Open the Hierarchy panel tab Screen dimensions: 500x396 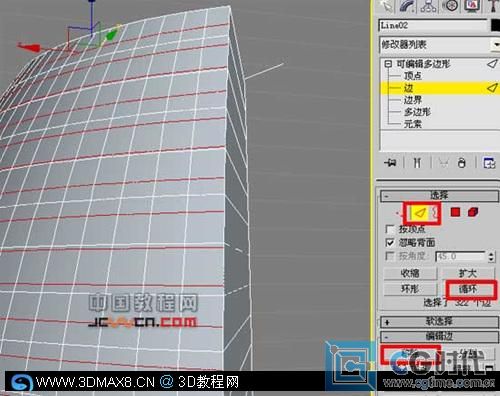coord(429,6)
